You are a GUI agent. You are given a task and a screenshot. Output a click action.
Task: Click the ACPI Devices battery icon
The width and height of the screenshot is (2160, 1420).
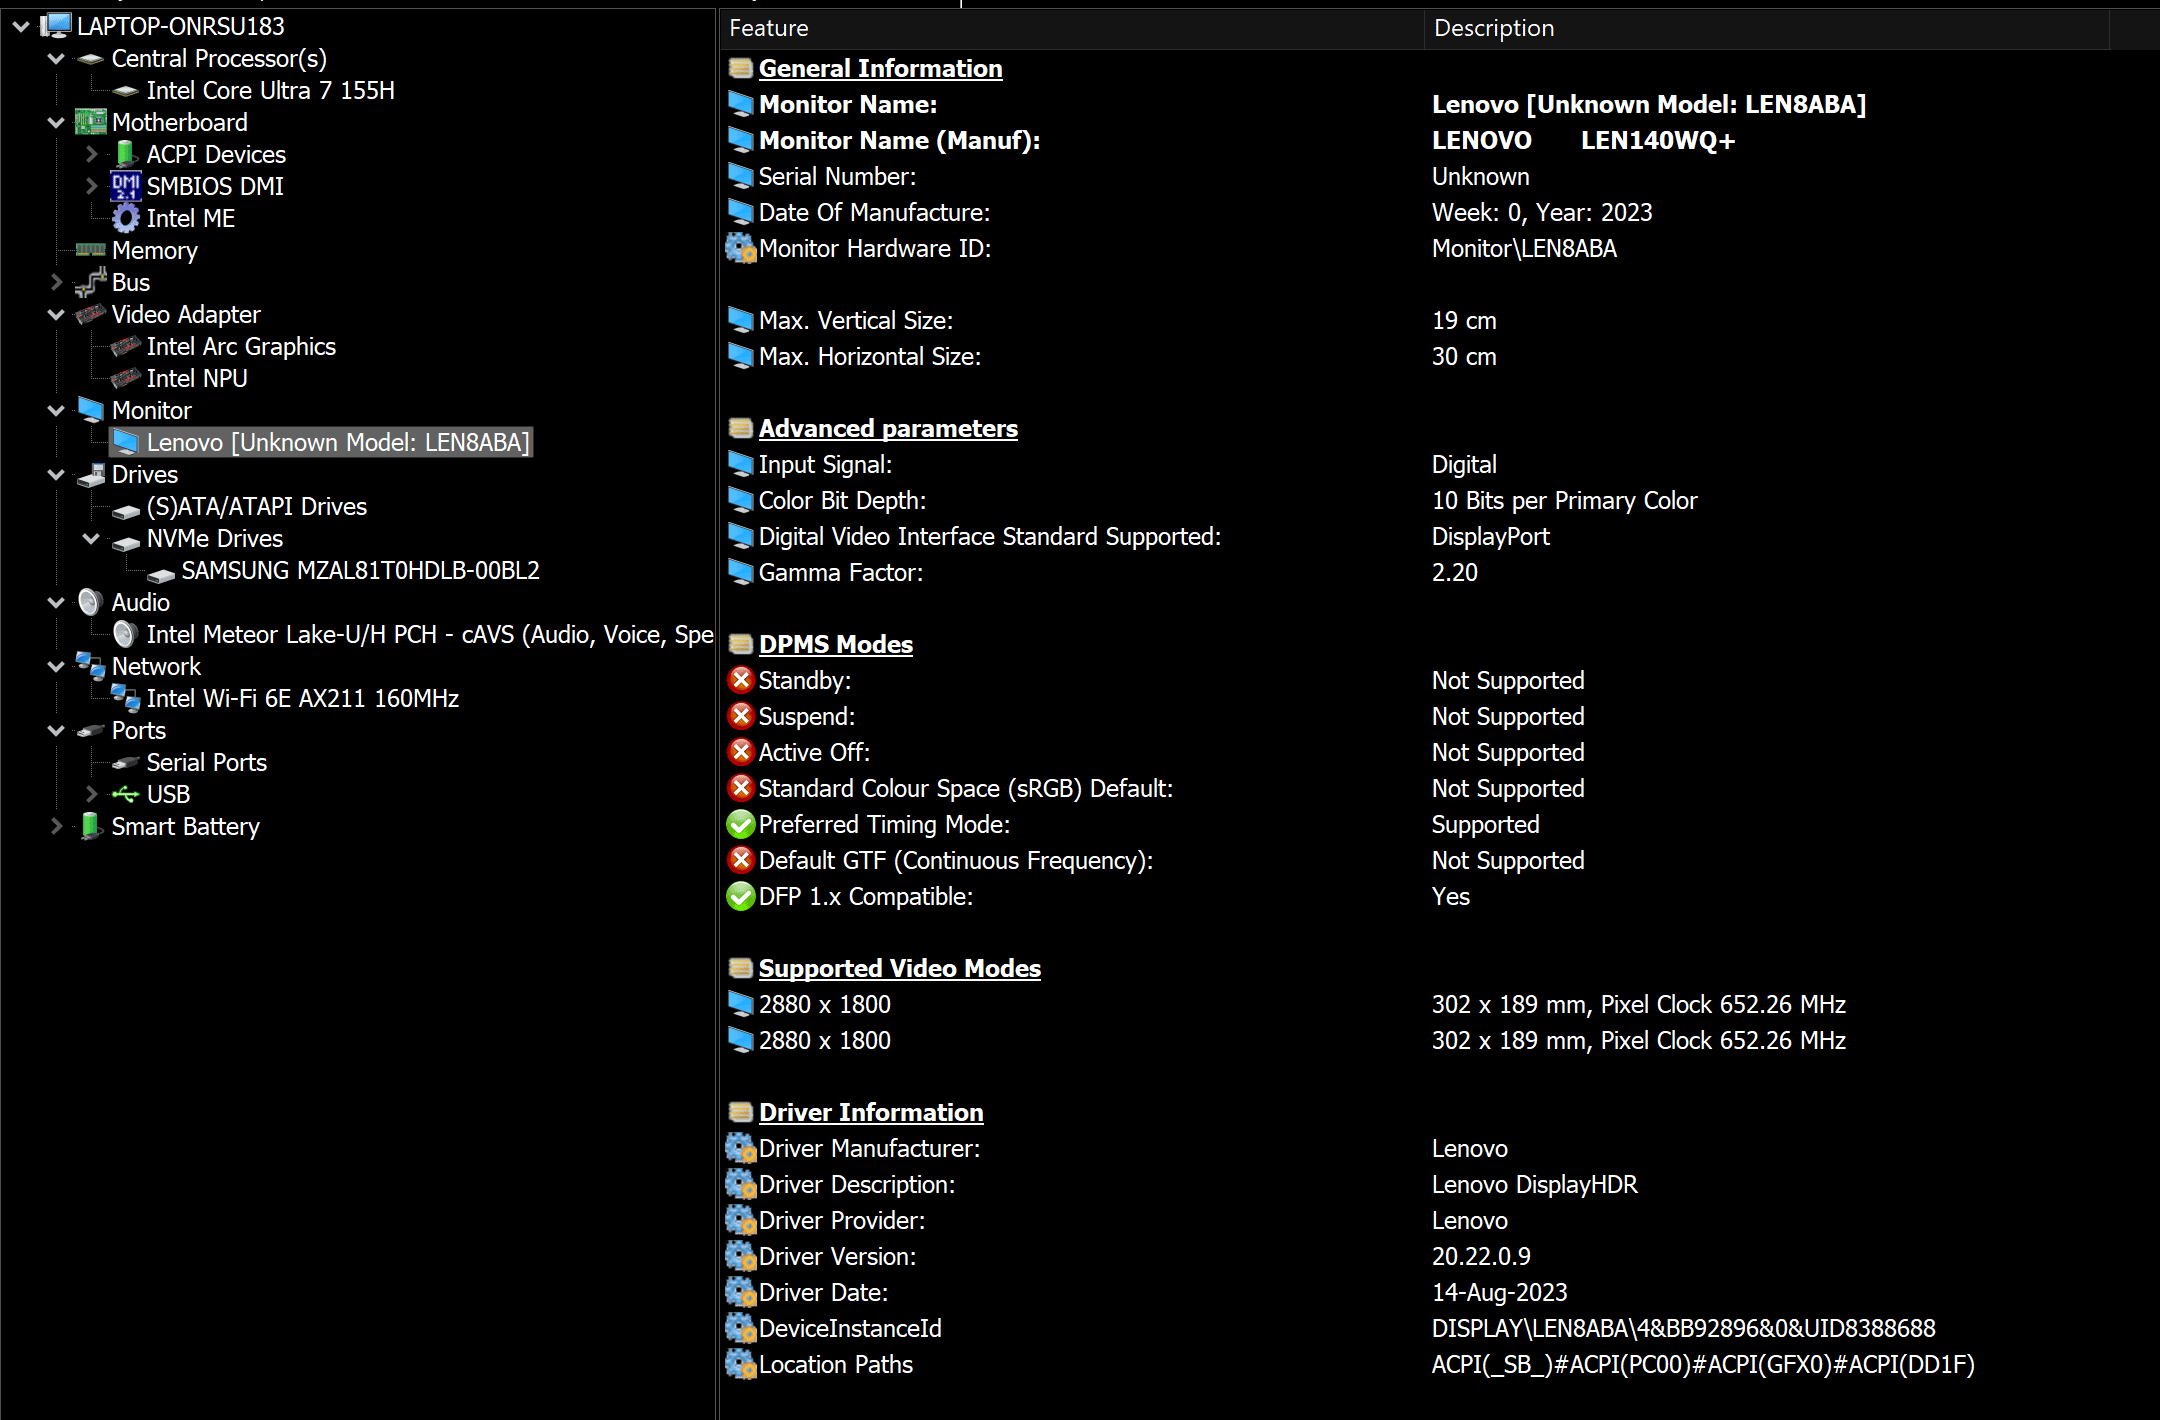coord(126,154)
